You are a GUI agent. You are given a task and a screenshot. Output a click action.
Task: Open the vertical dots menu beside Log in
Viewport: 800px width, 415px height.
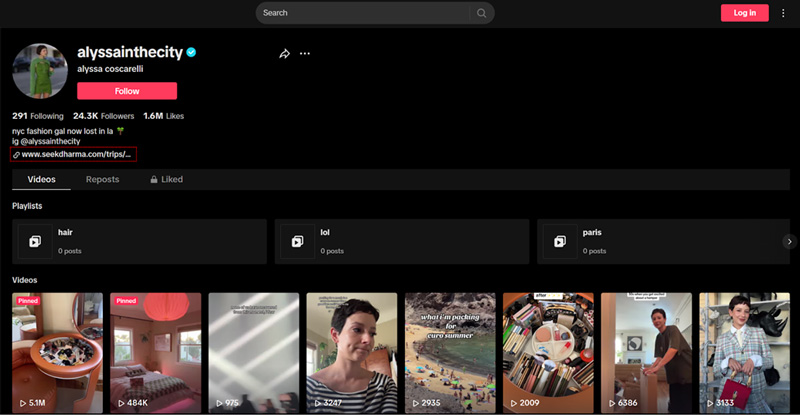(x=783, y=13)
